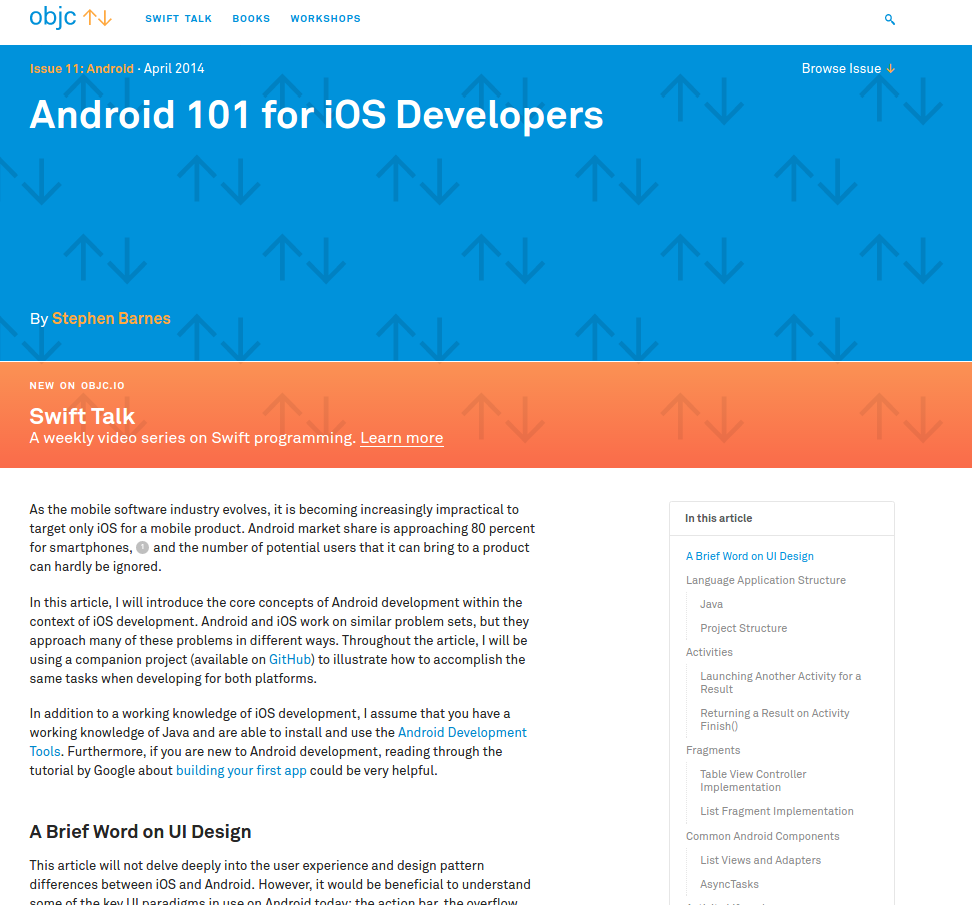Screen dimensions: 972x905
Task: Open Android Development Tools link
Action: tap(462, 733)
